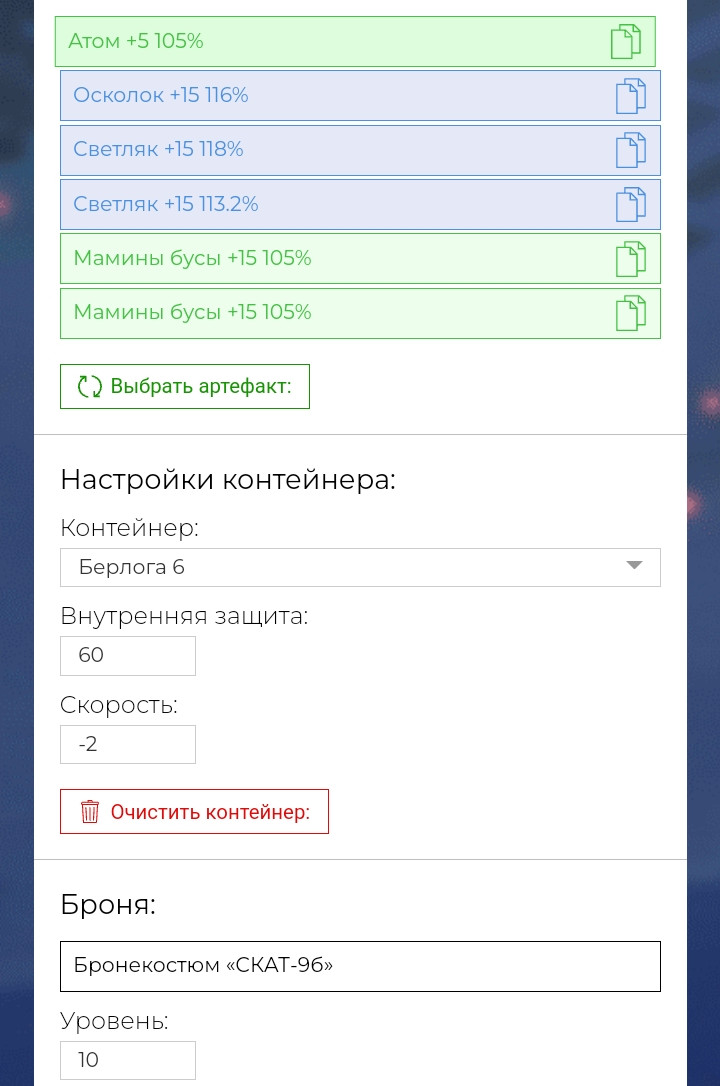Click the Скорость value field

tap(128, 744)
